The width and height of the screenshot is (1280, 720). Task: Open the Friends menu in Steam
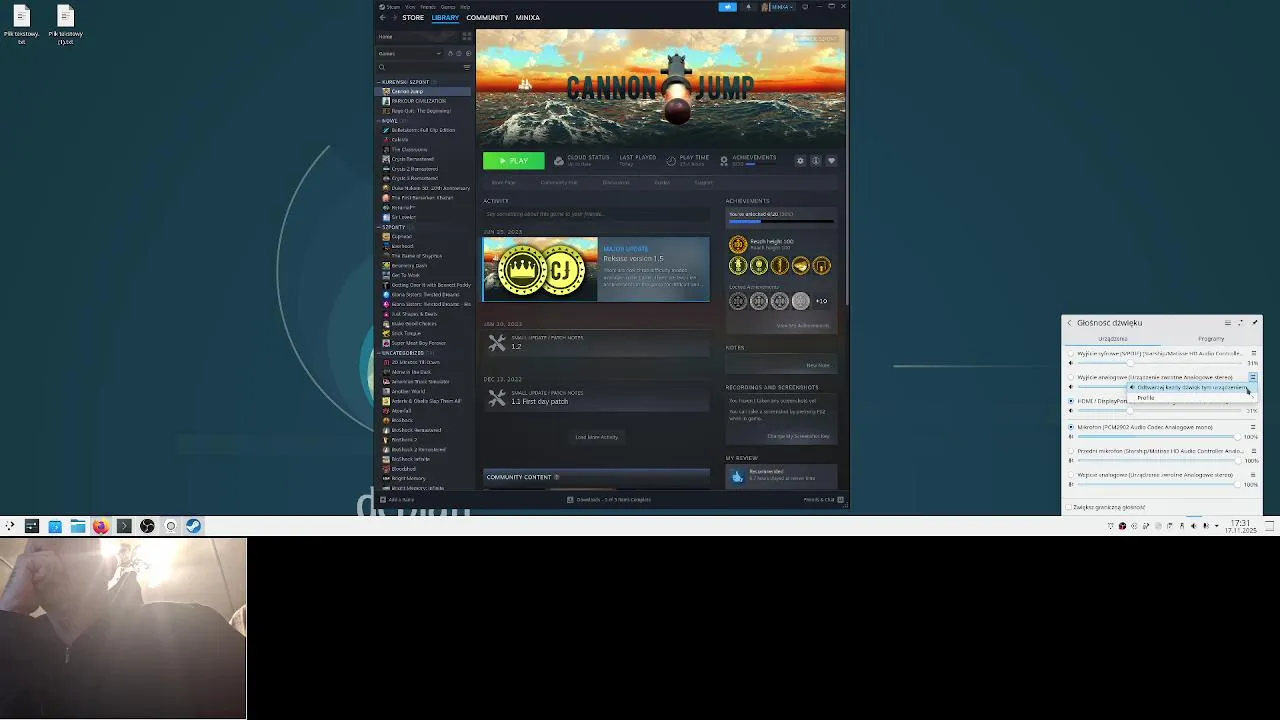coord(428,7)
